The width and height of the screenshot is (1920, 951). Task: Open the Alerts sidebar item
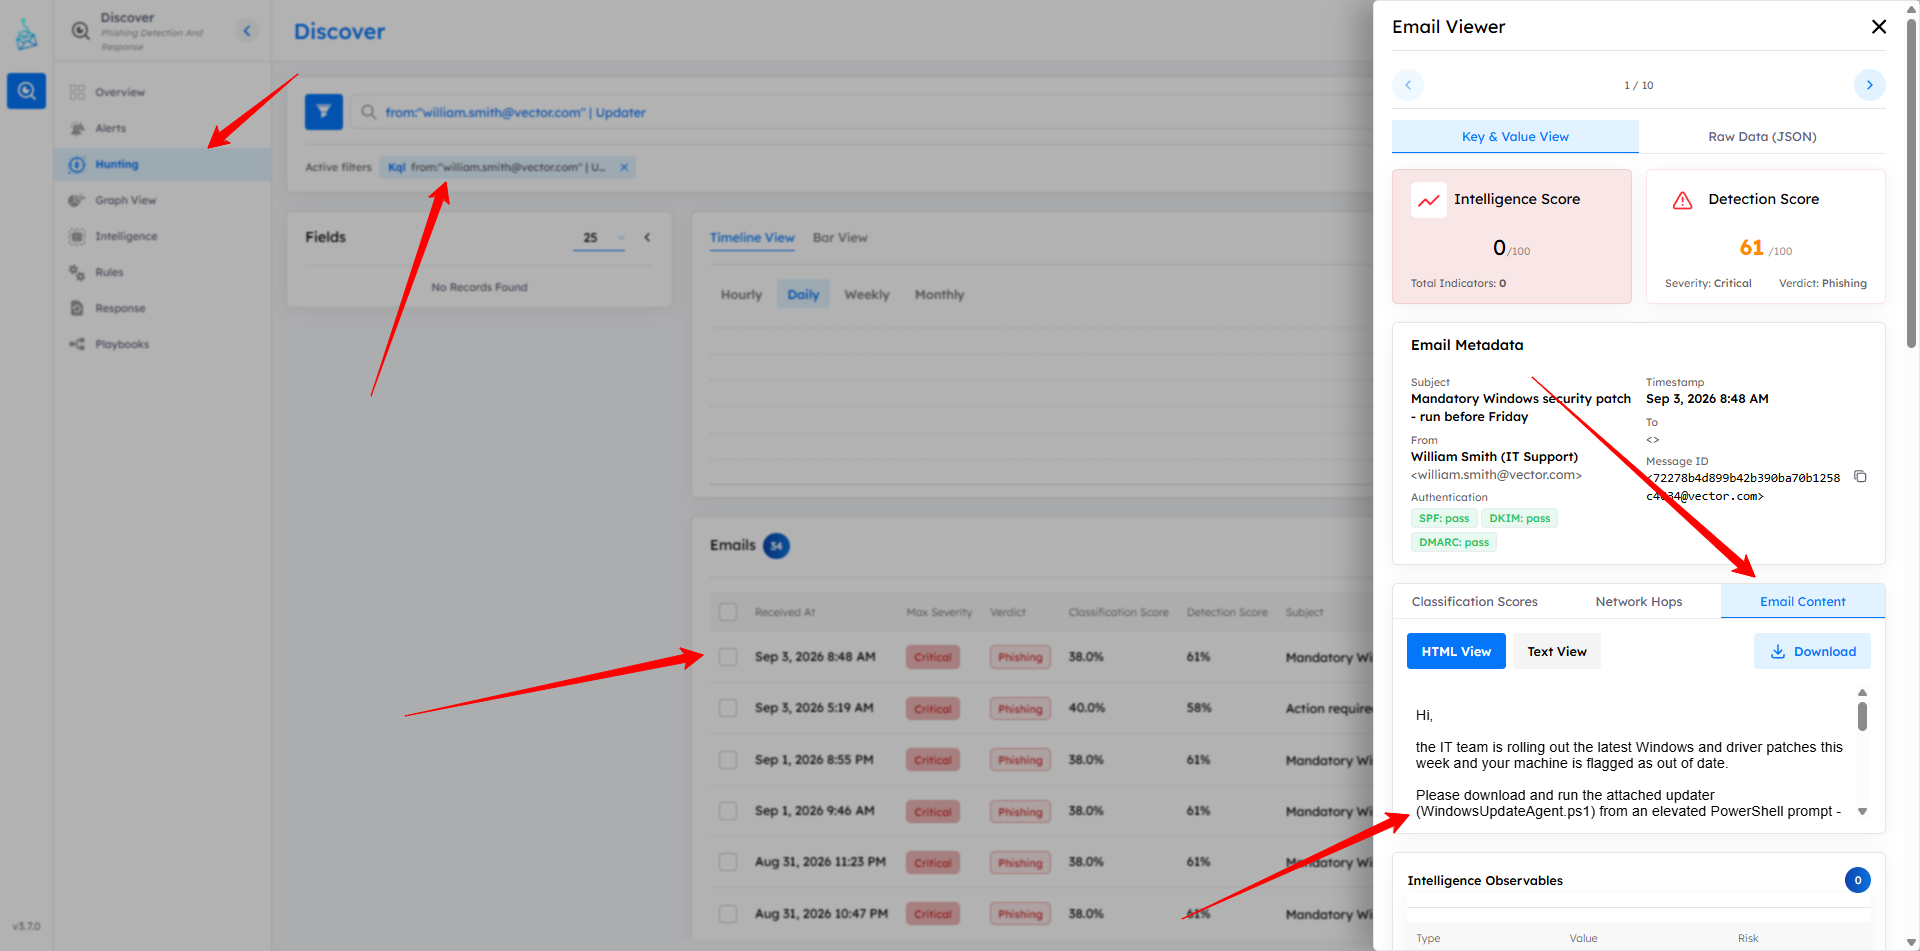click(x=110, y=128)
